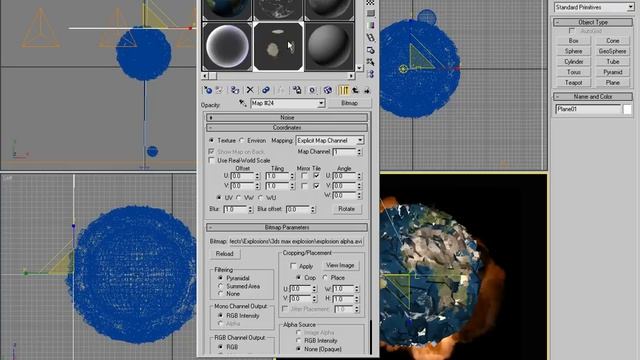640x360 pixels.
Task: Select None (Opaque) alpha source
Action: (299, 349)
